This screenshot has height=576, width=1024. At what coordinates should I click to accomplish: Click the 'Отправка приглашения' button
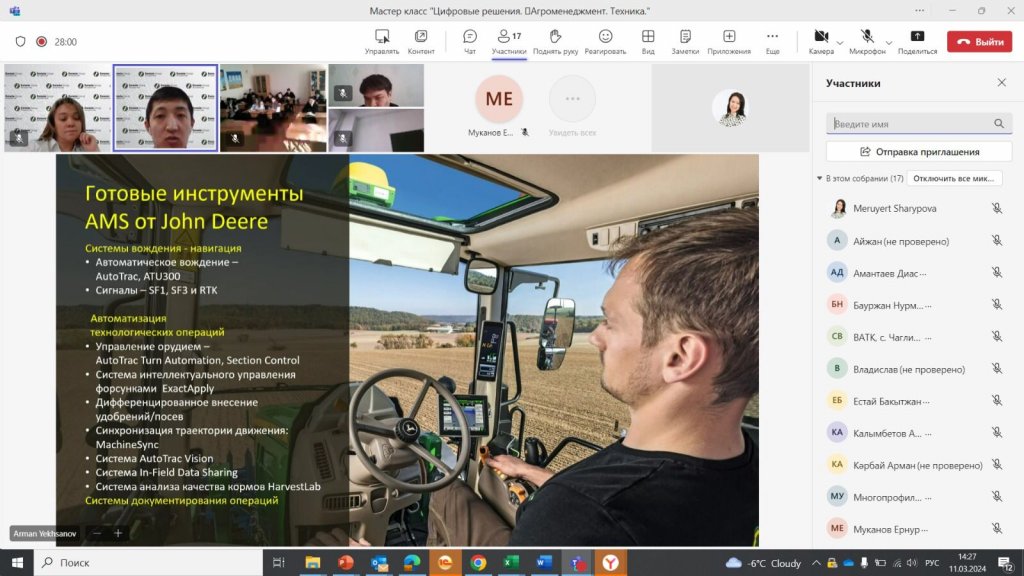(919, 152)
